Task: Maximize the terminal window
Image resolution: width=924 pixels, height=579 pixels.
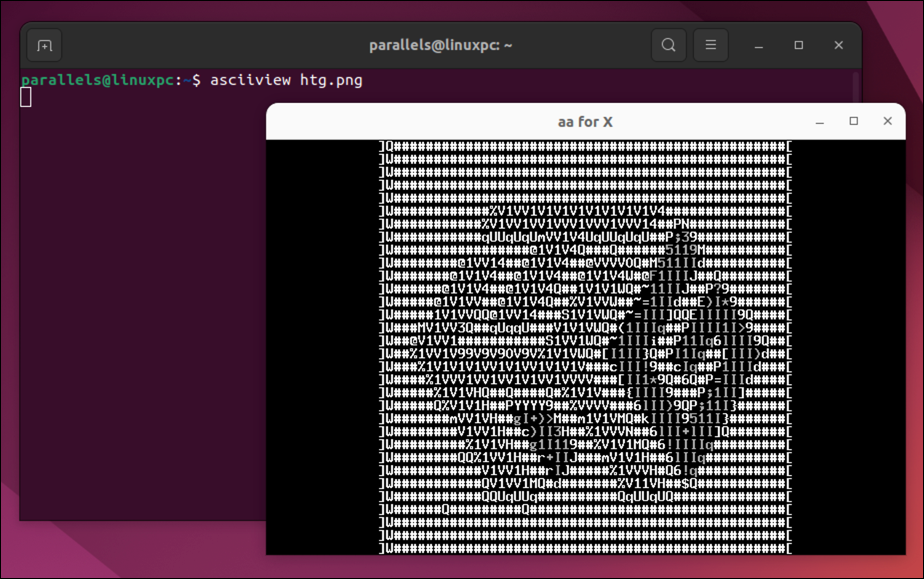Action: pos(798,45)
